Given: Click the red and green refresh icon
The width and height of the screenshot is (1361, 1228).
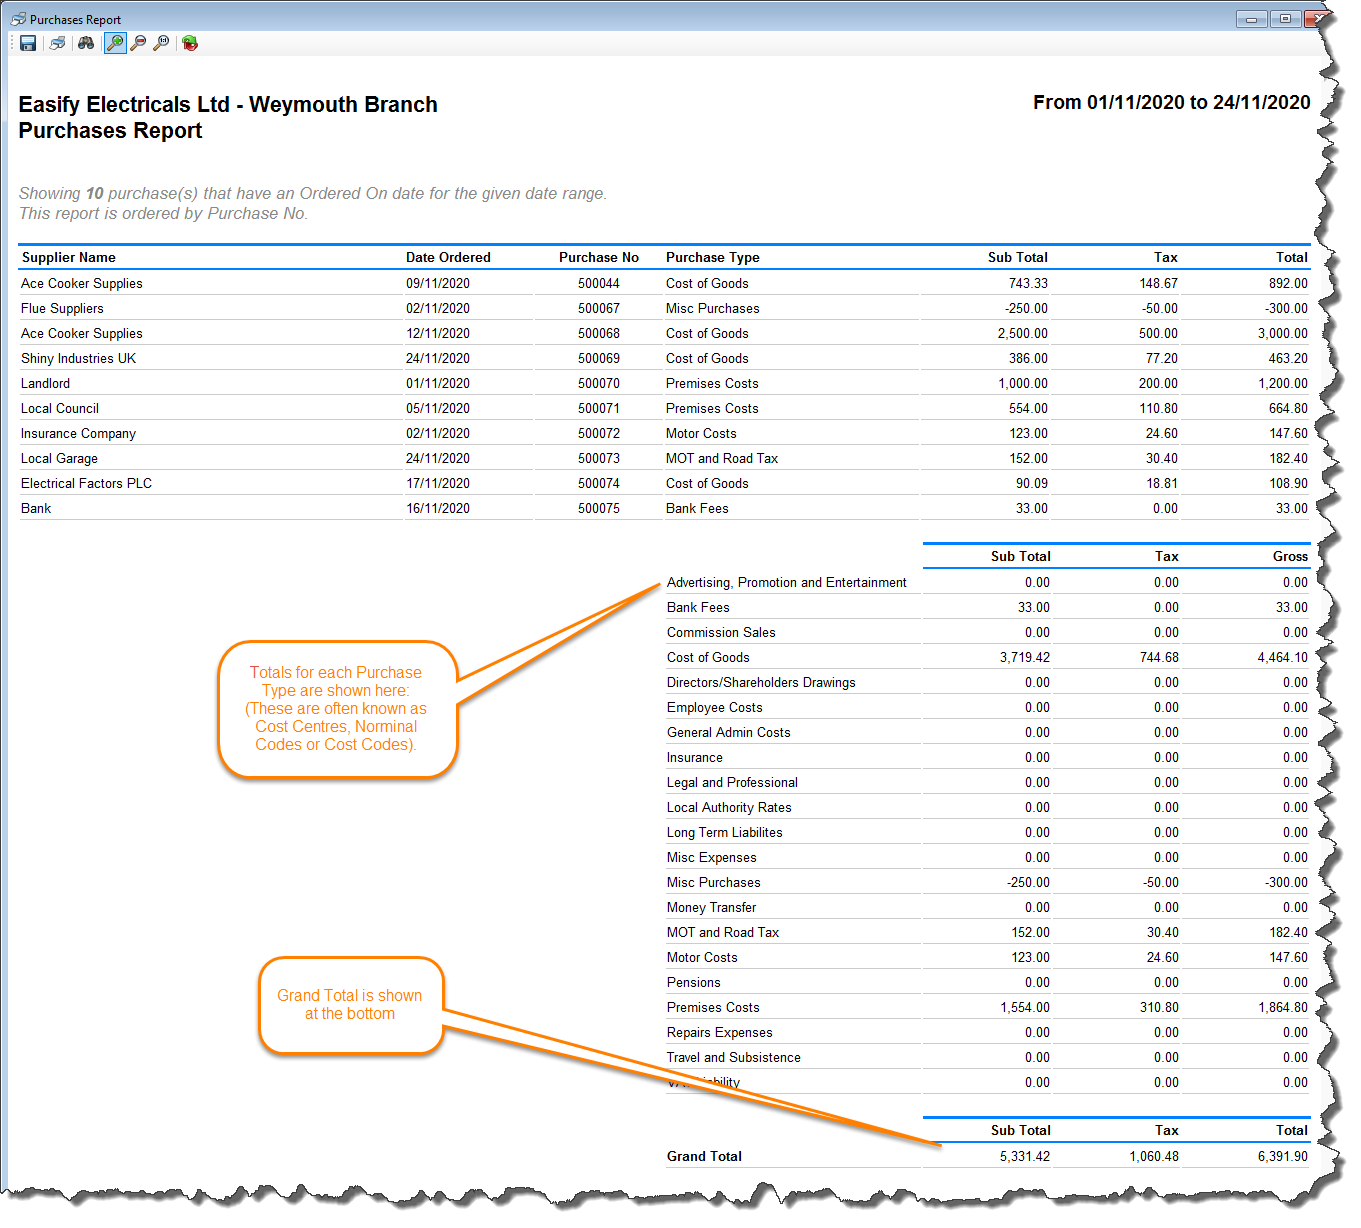Looking at the screenshot, I should [190, 43].
